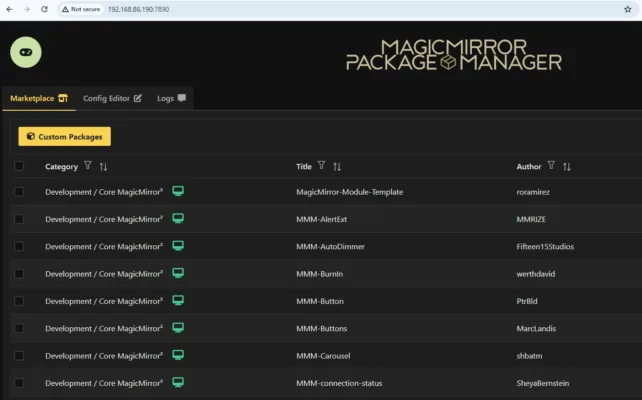
Task: Click the MMM-connection-status title
Action: click(x=339, y=384)
